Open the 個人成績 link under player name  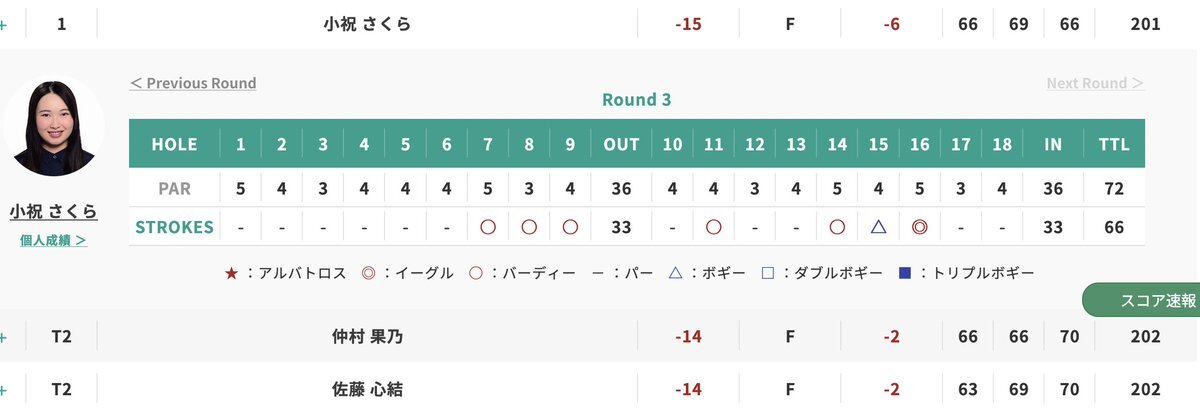[x=53, y=240]
